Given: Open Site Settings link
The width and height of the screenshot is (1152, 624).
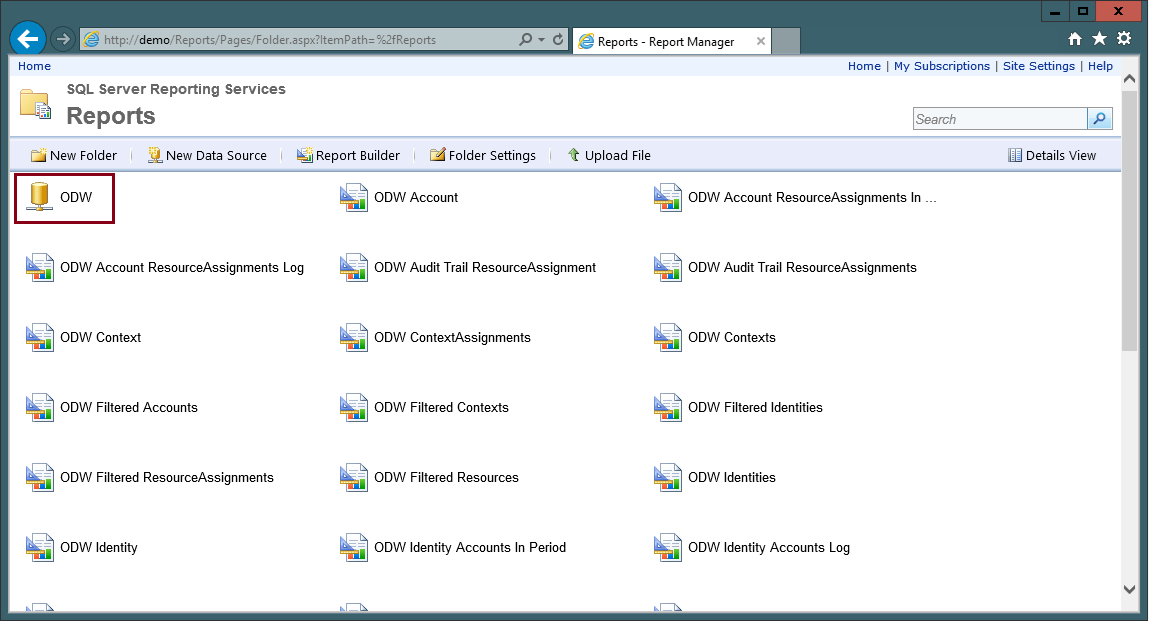Looking at the screenshot, I should (x=1039, y=66).
